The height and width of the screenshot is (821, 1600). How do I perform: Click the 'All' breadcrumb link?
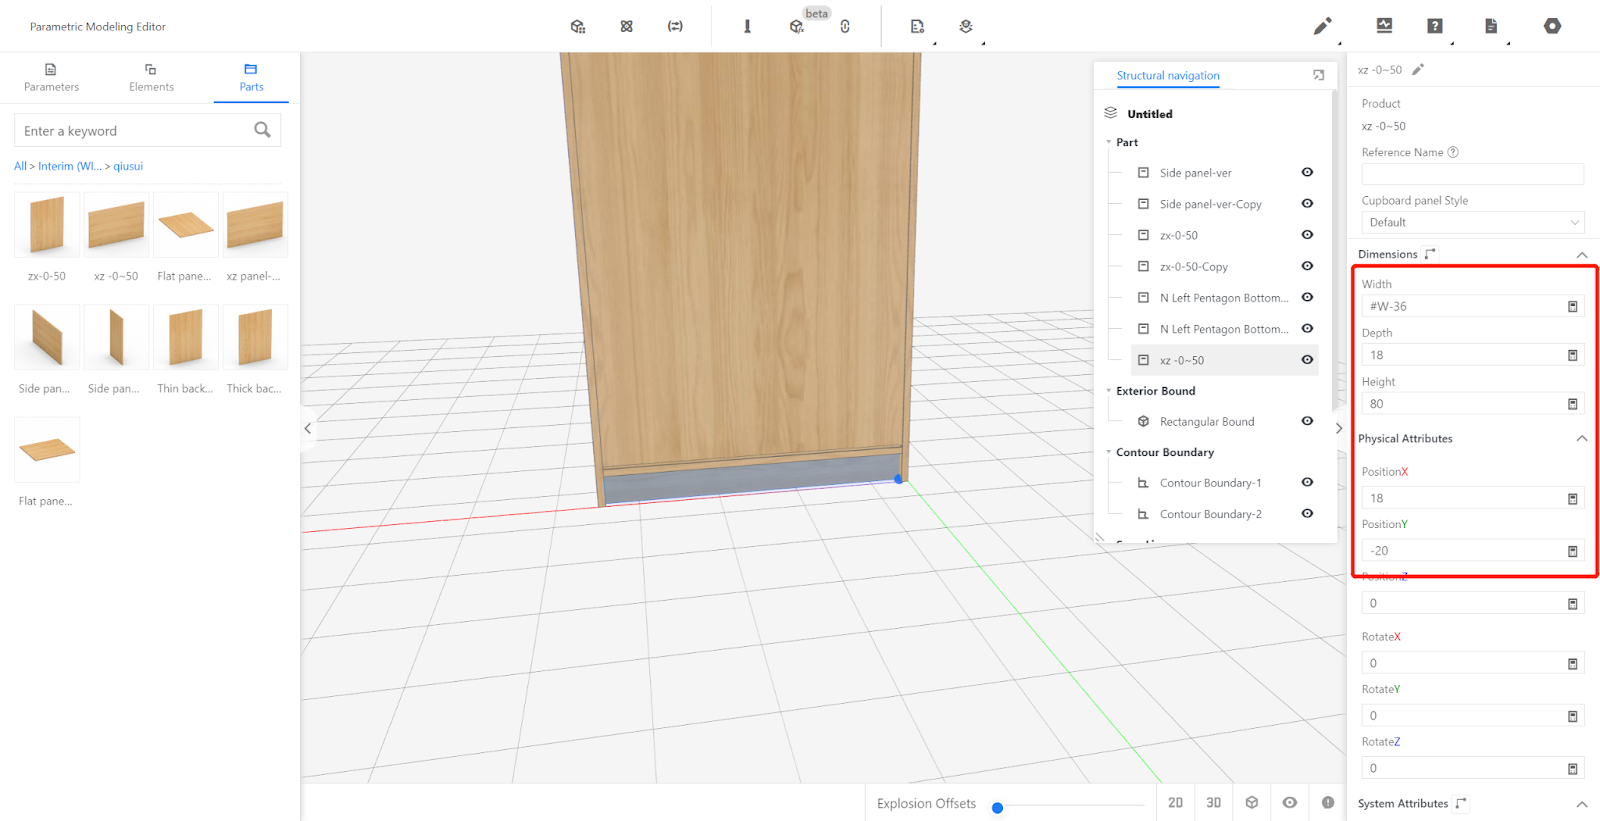tap(20, 166)
